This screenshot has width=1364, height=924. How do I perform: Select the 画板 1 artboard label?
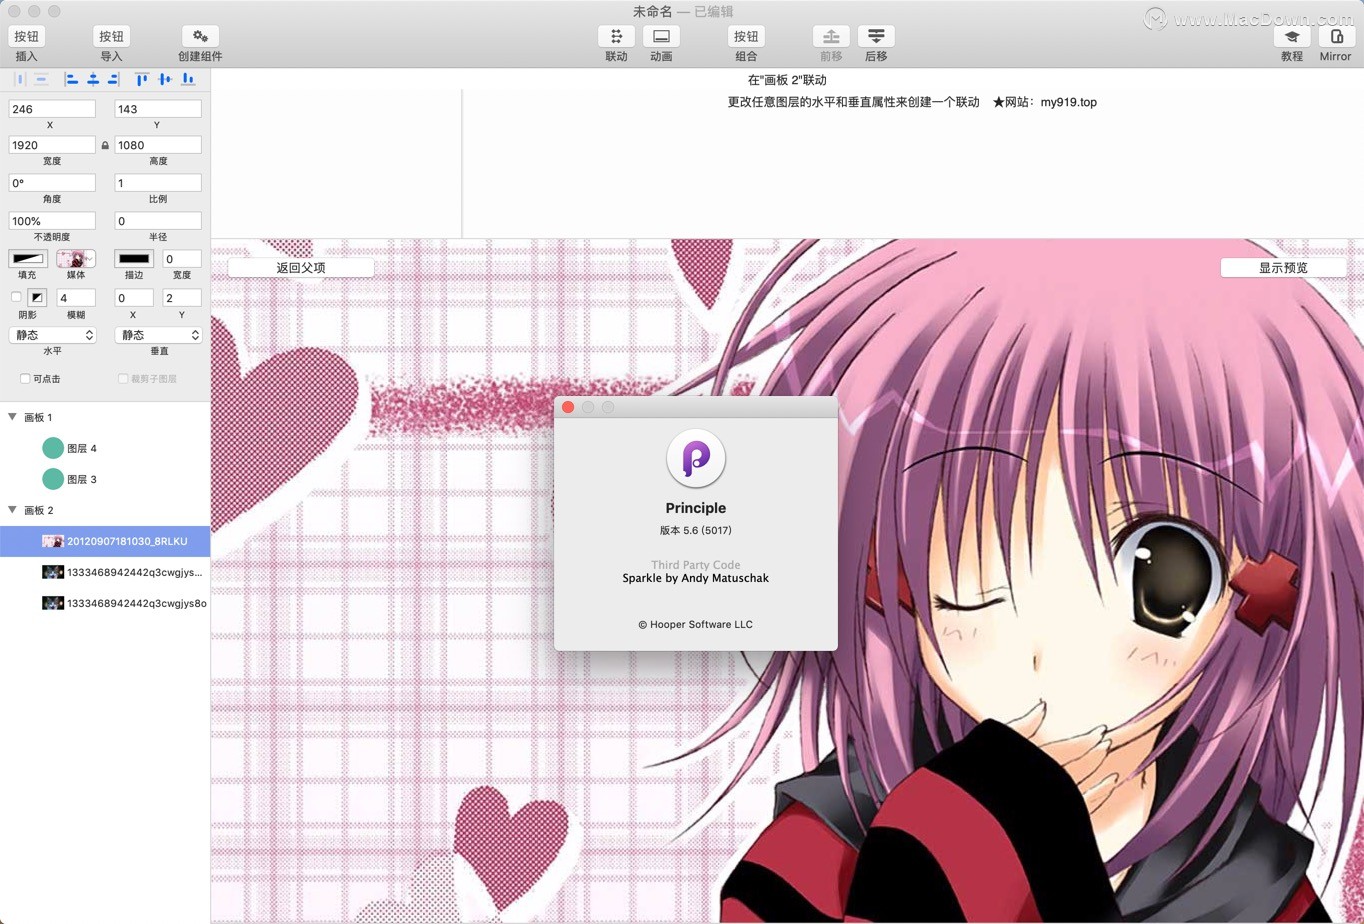coord(38,417)
